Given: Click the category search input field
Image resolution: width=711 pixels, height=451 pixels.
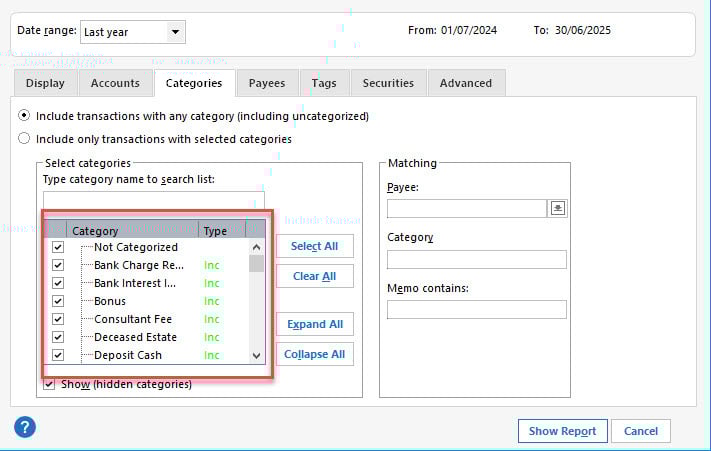Looking at the screenshot, I should point(154,200).
